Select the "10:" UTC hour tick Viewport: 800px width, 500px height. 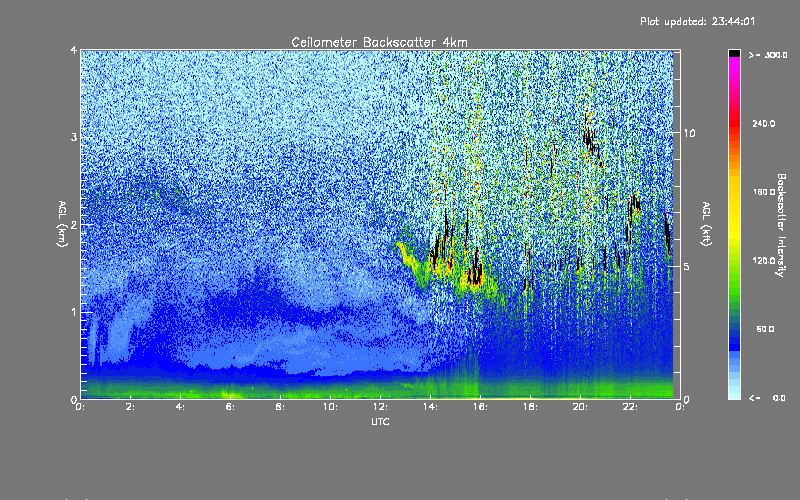(x=331, y=407)
